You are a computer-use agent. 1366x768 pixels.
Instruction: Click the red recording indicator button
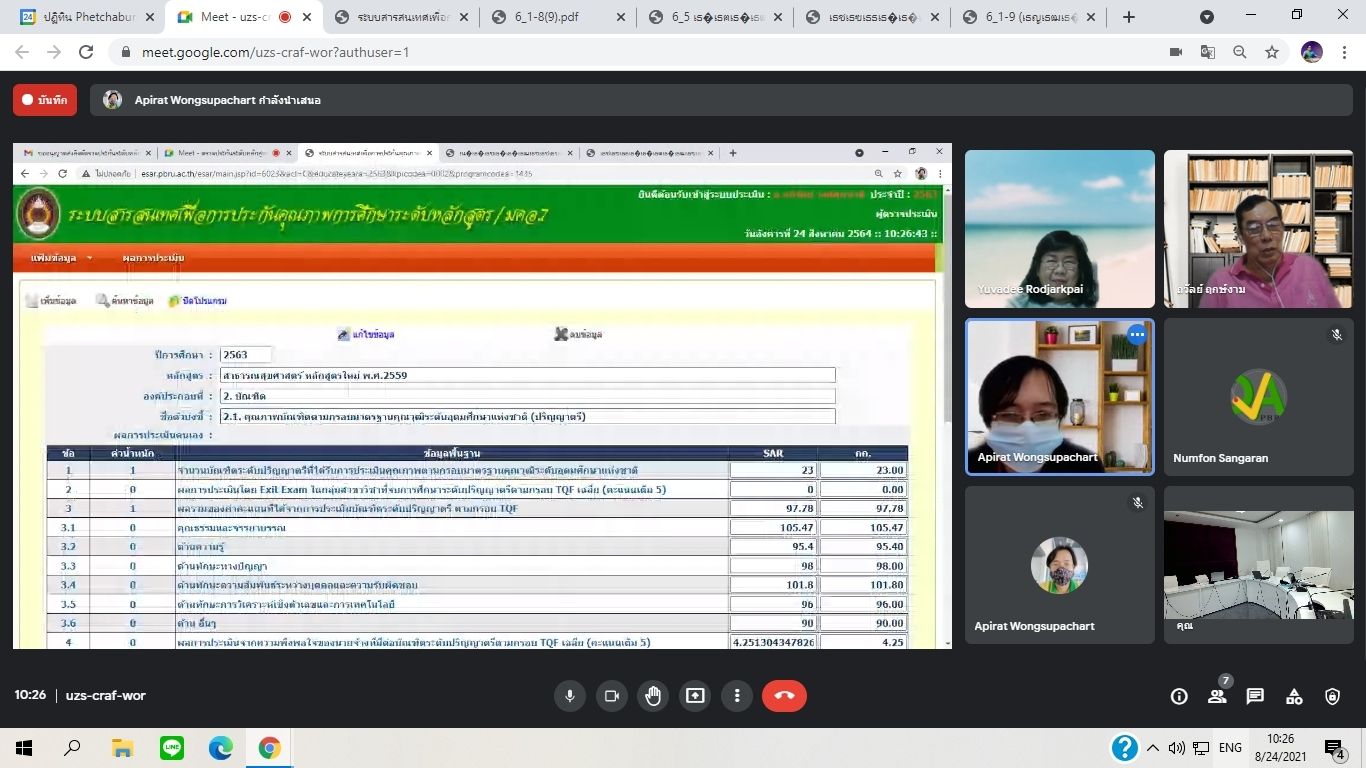coord(45,100)
